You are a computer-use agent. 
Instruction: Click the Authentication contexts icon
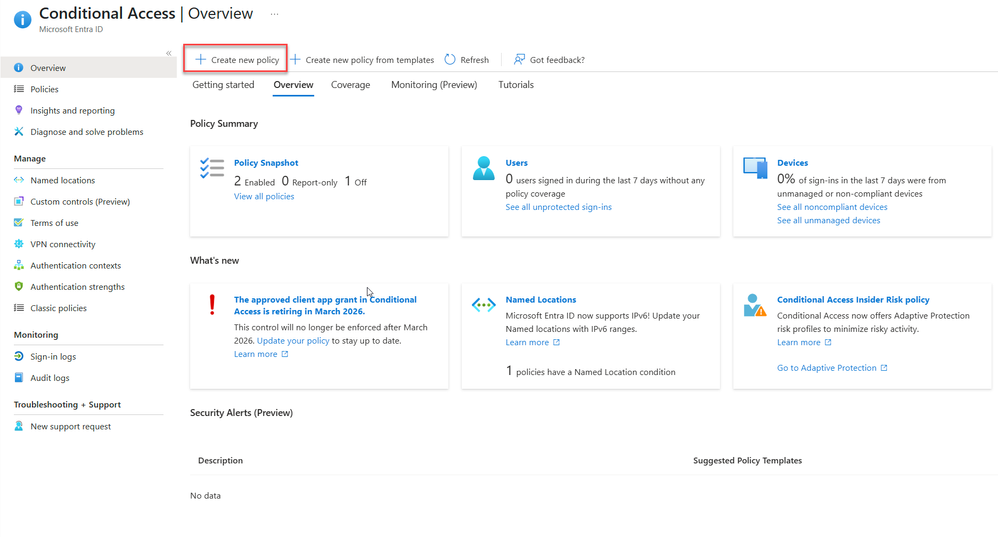pyautogui.click(x=18, y=265)
